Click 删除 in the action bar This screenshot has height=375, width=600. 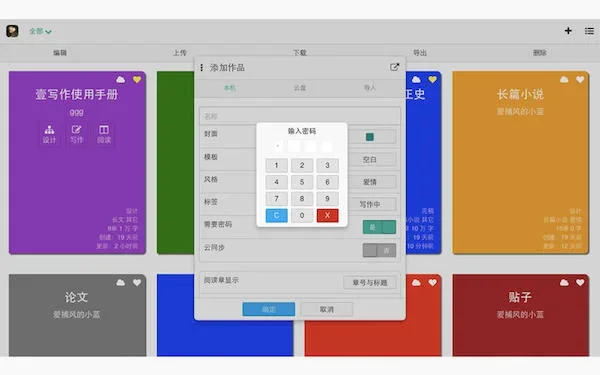(540, 53)
